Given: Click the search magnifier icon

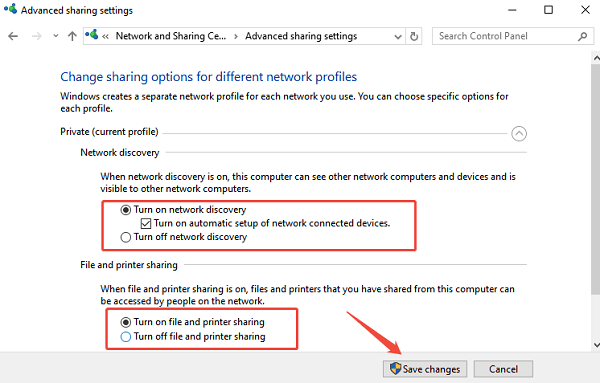Looking at the screenshot, I should tap(583, 36).
